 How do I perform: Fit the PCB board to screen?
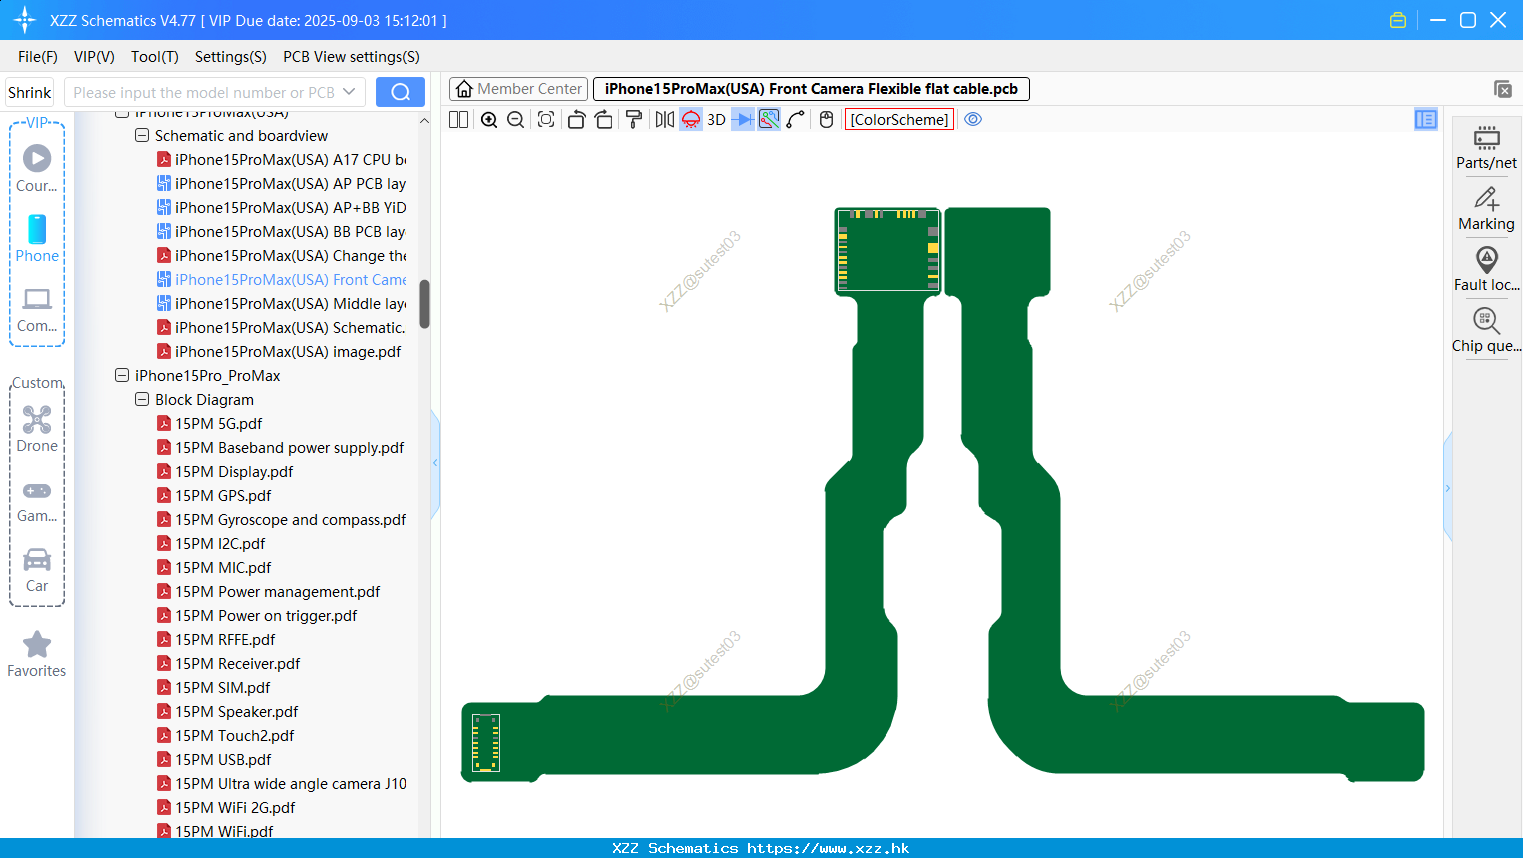pyautogui.click(x=546, y=120)
